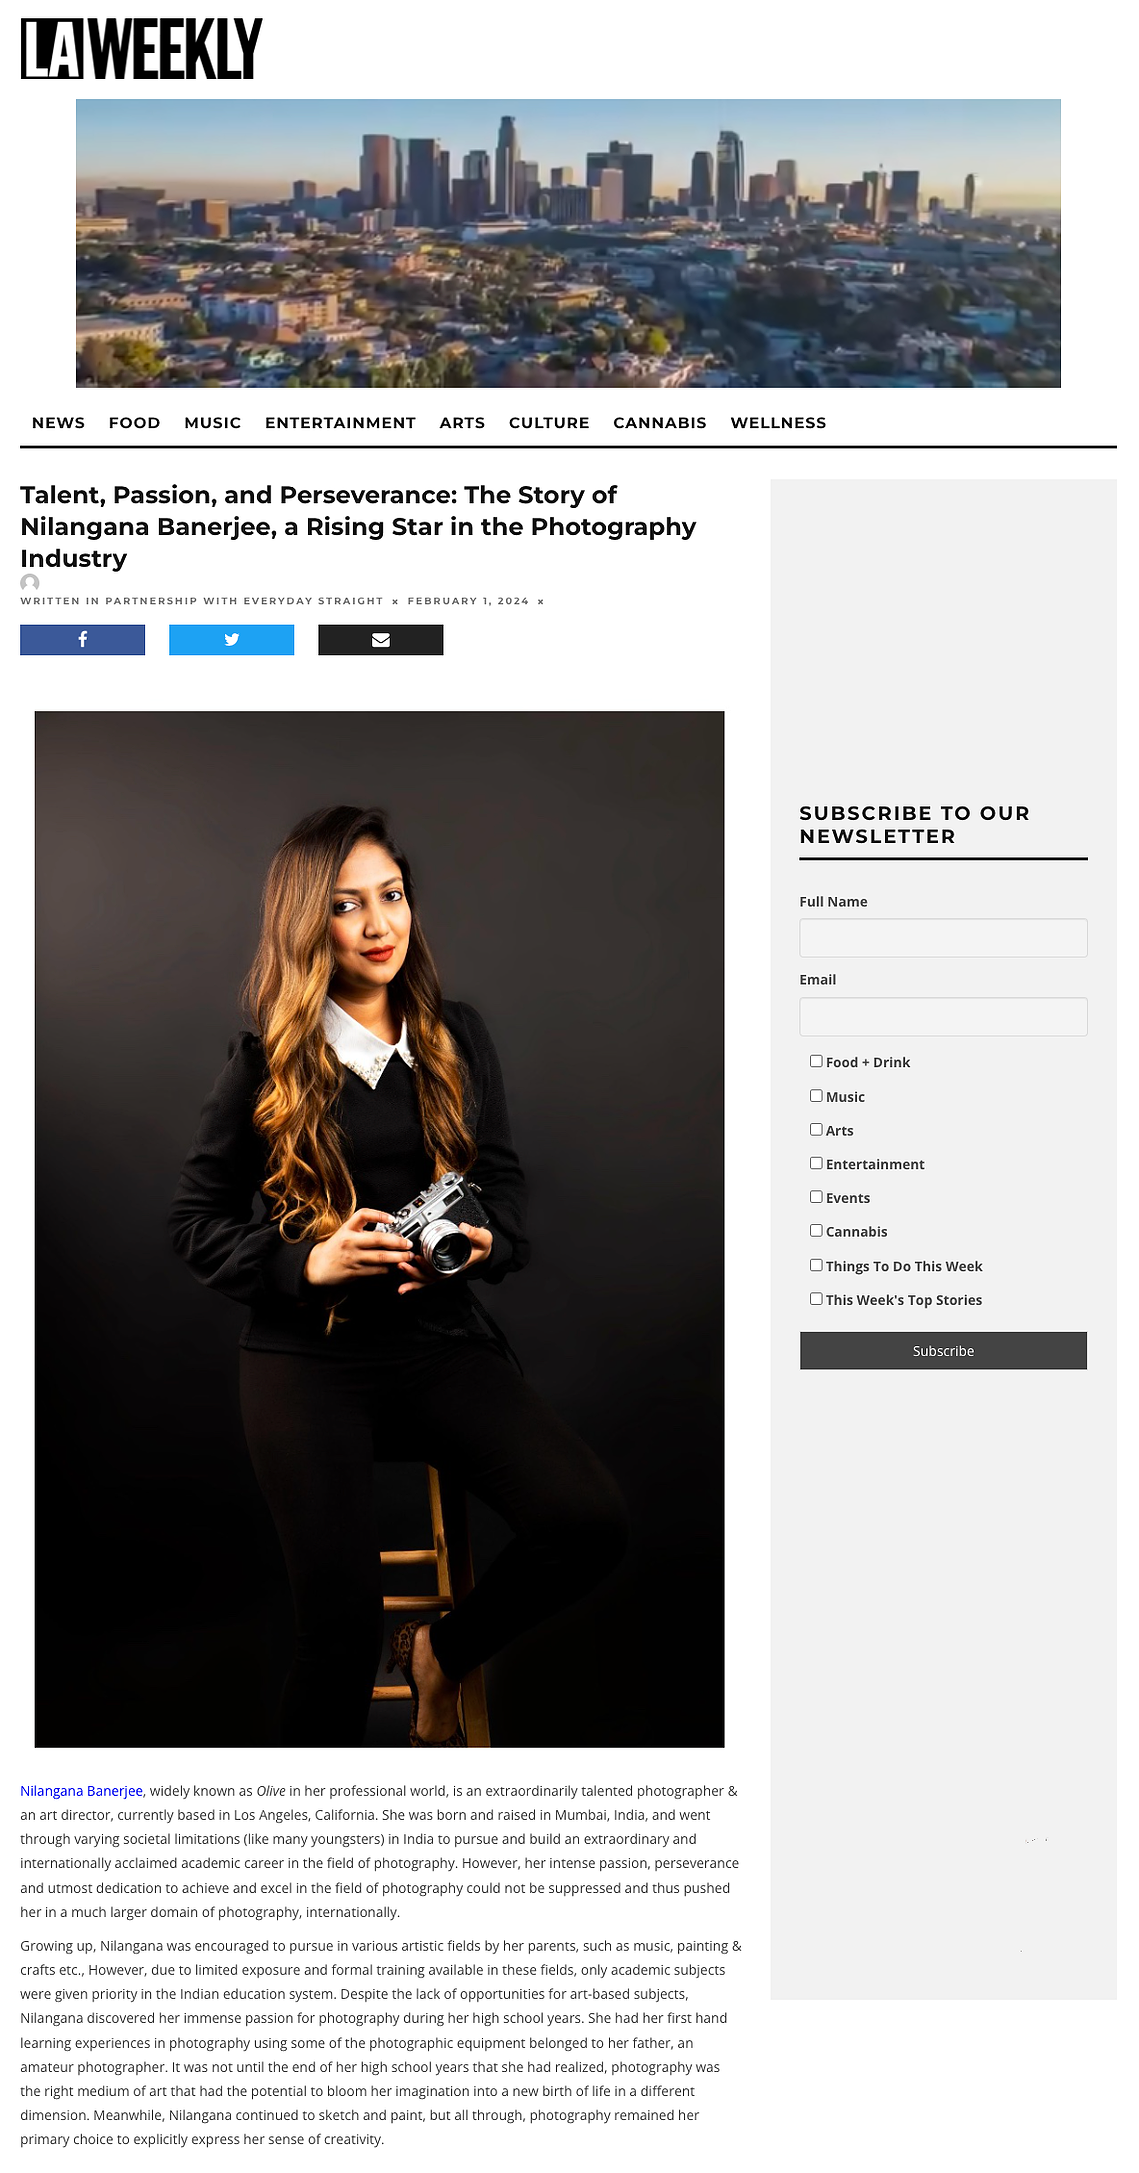The height and width of the screenshot is (2173, 1139).
Task: Focus the Full Name input field
Action: coord(943,938)
